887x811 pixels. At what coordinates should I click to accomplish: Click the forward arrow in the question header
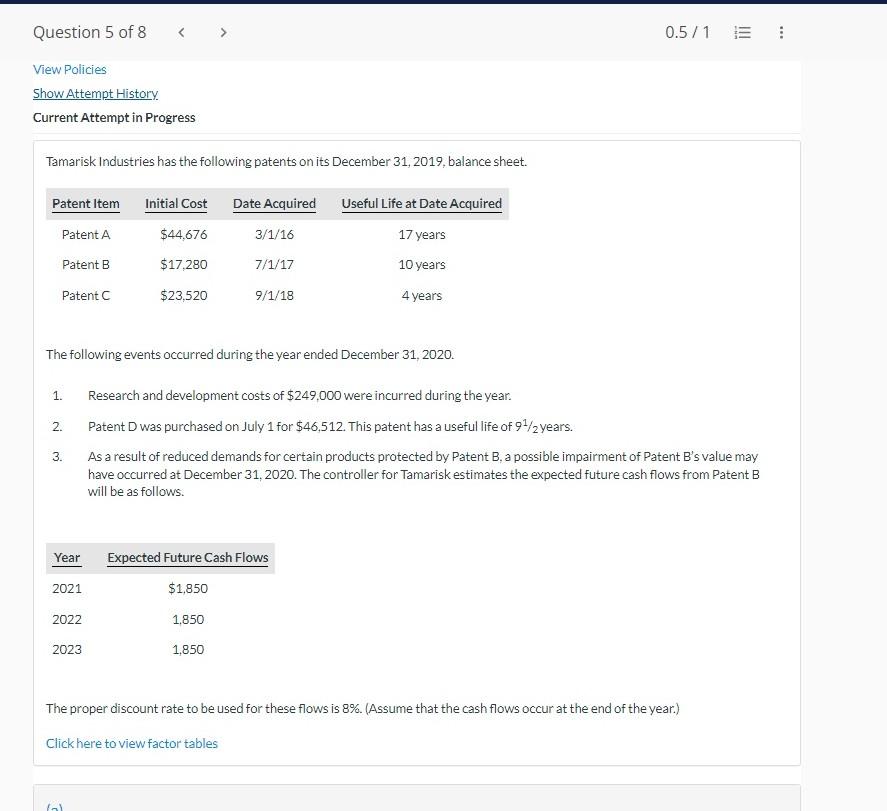[x=223, y=32]
